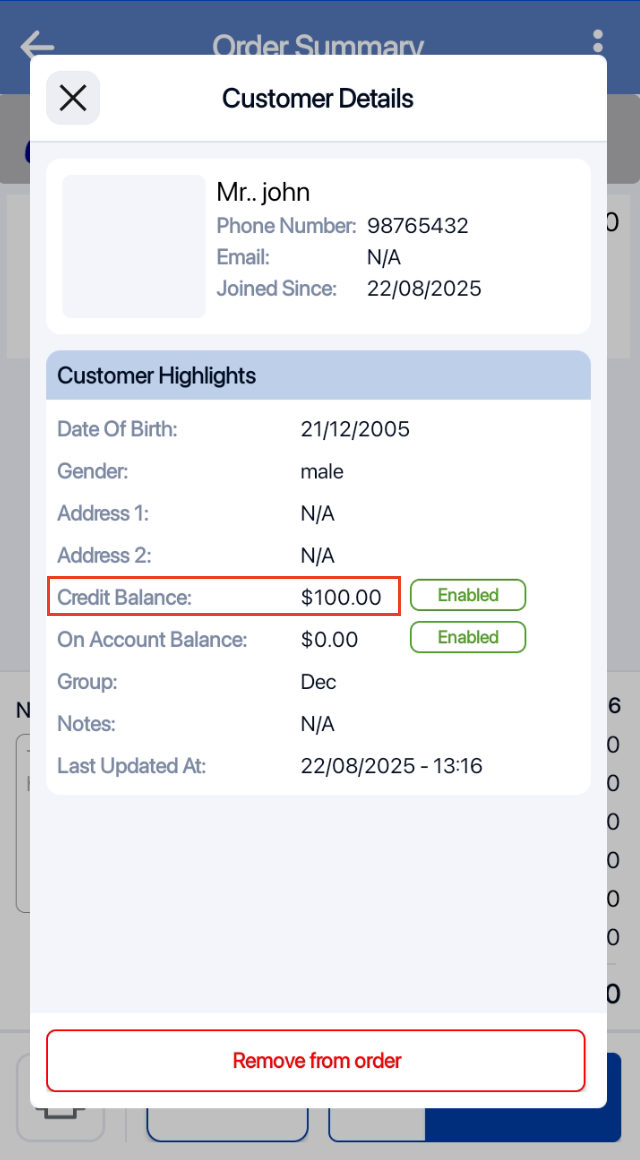Tap the Joined Since date value

tap(424, 289)
